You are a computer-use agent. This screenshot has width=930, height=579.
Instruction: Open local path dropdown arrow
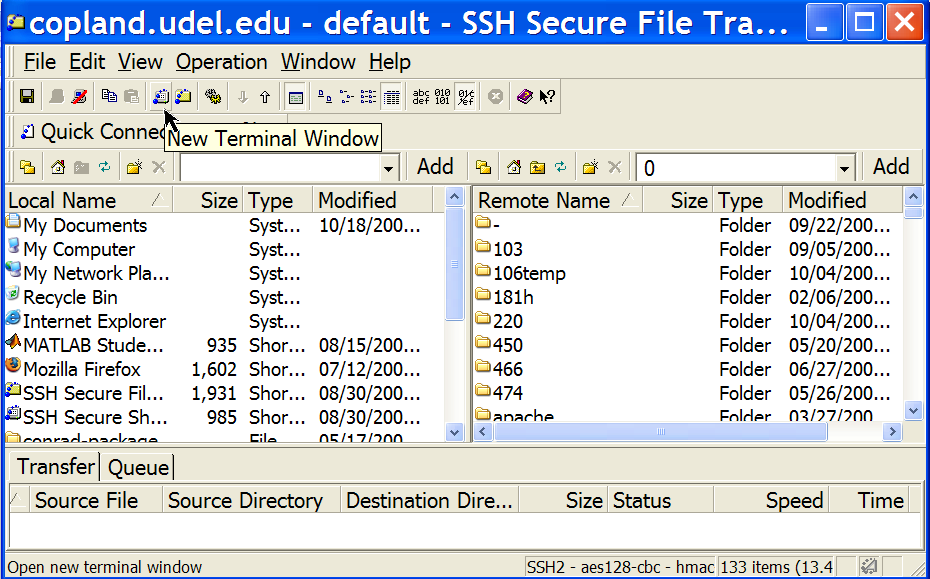point(388,169)
